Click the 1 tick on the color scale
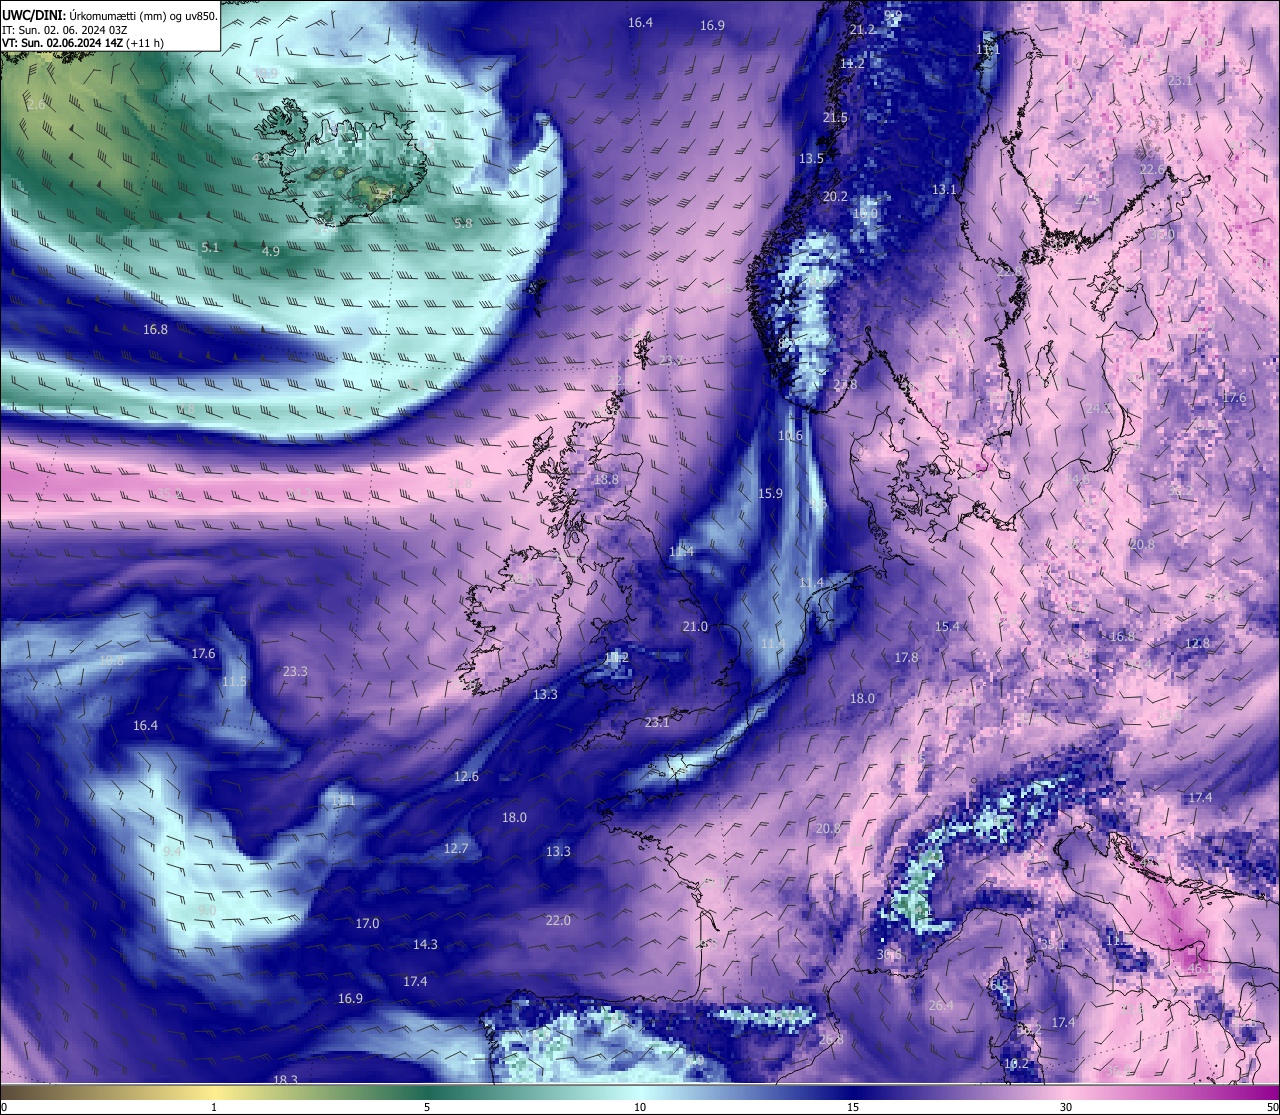The width and height of the screenshot is (1280, 1115). tap(214, 1107)
